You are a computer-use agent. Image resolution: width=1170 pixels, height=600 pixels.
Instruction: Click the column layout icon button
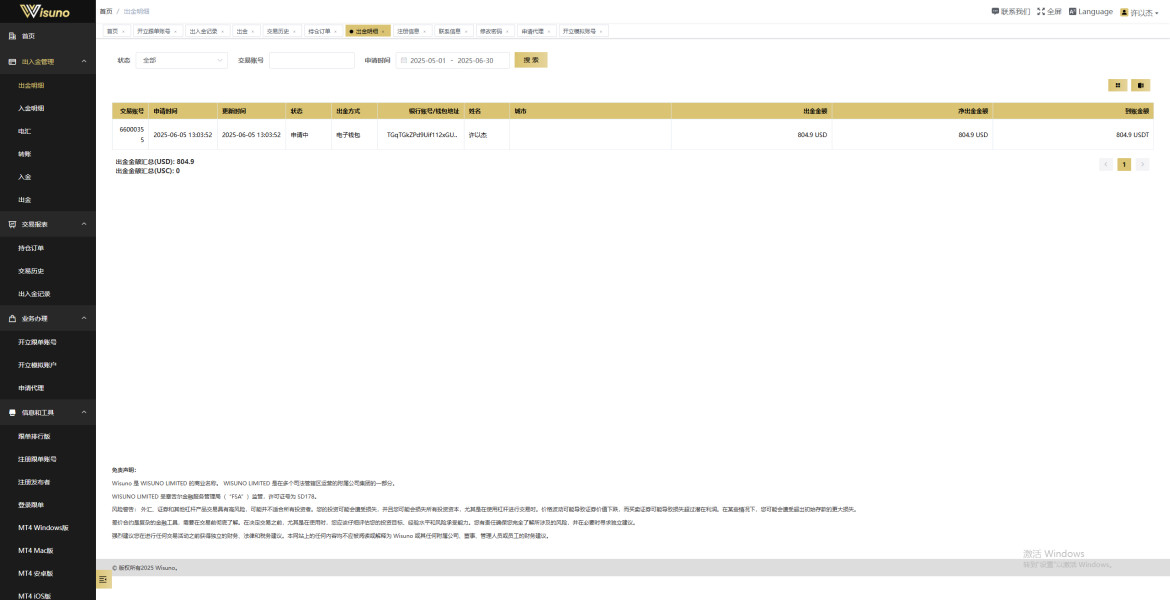tap(1140, 85)
